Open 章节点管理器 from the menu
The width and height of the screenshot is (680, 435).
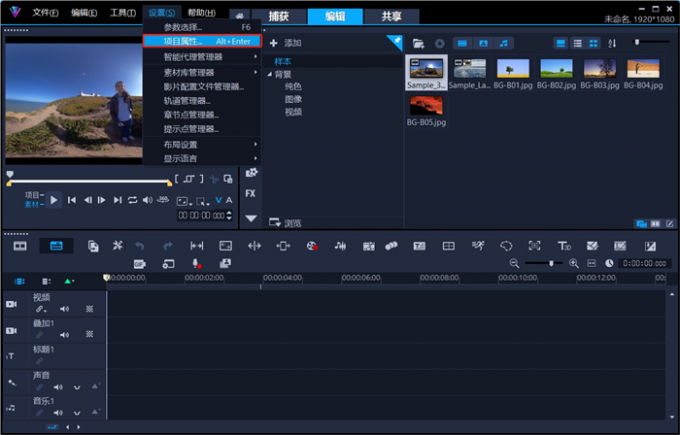[202, 115]
